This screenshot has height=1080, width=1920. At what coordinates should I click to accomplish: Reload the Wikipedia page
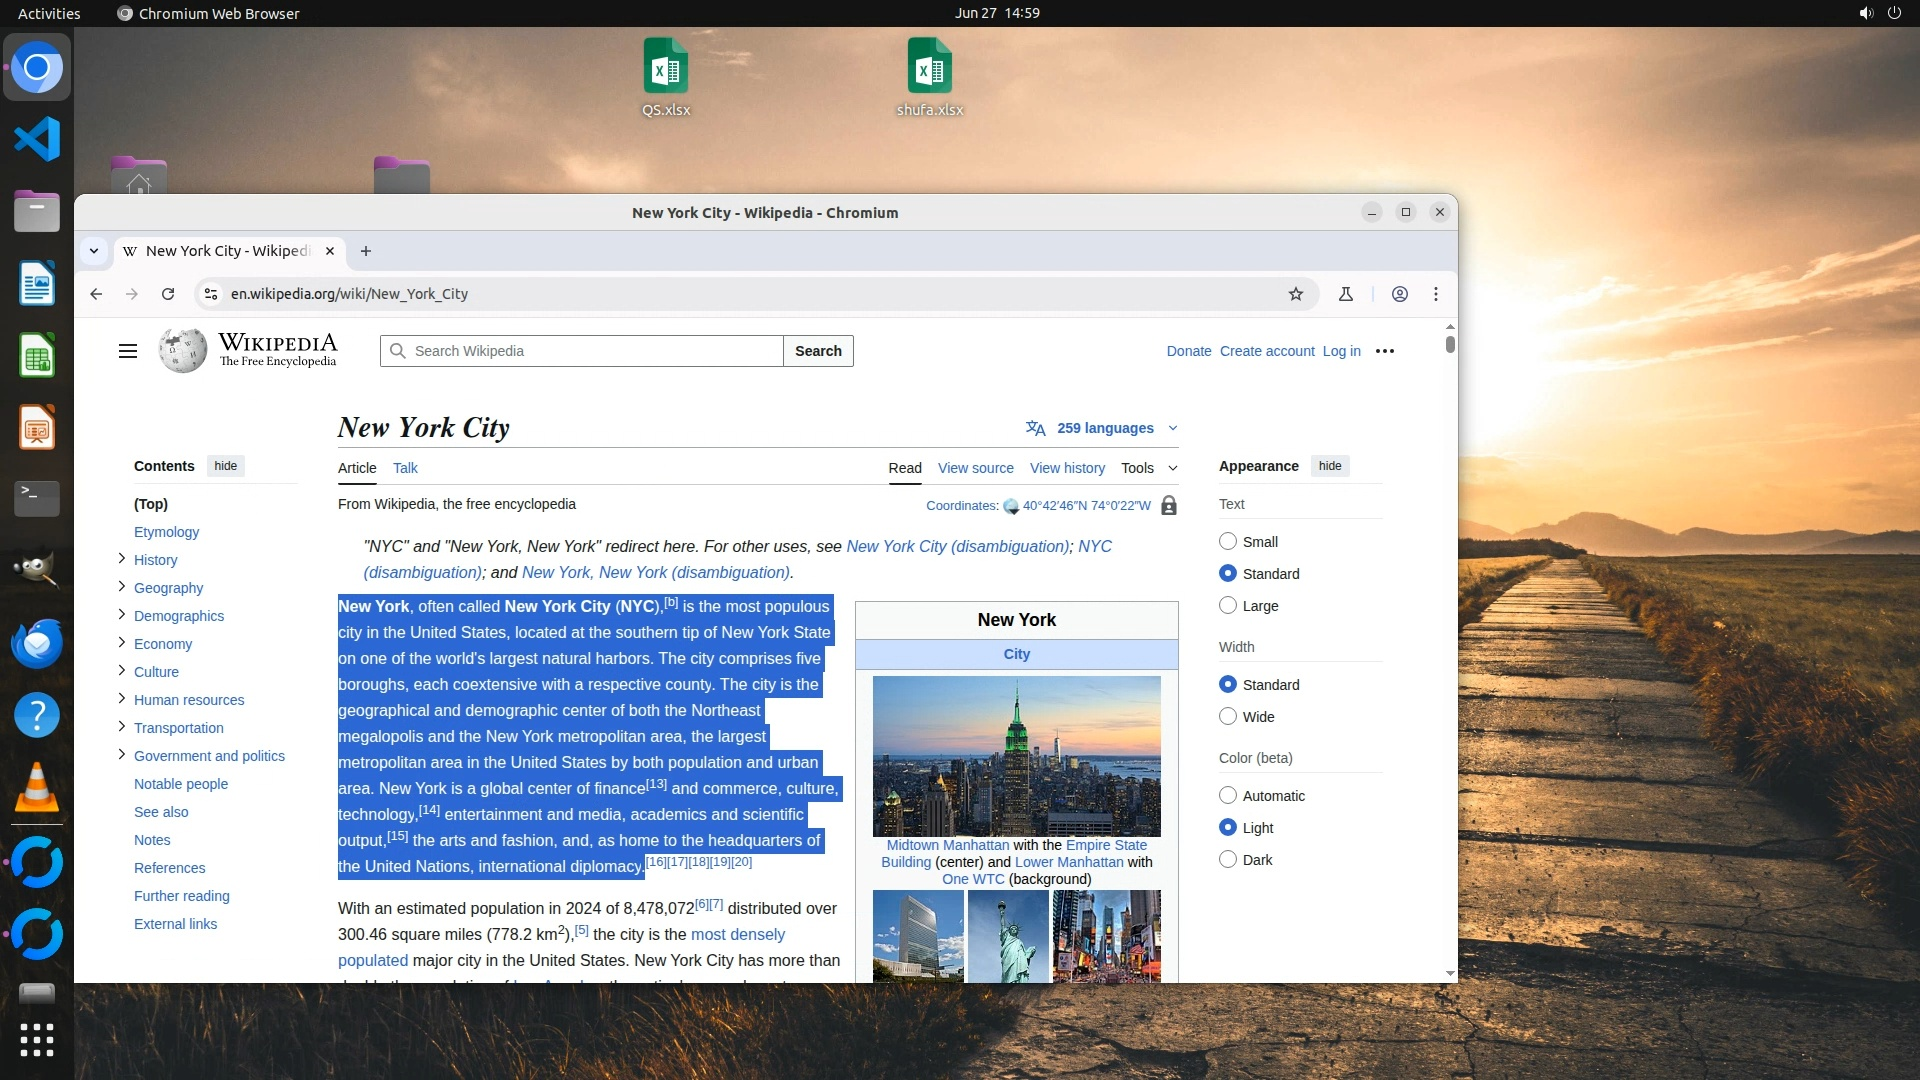[168, 294]
